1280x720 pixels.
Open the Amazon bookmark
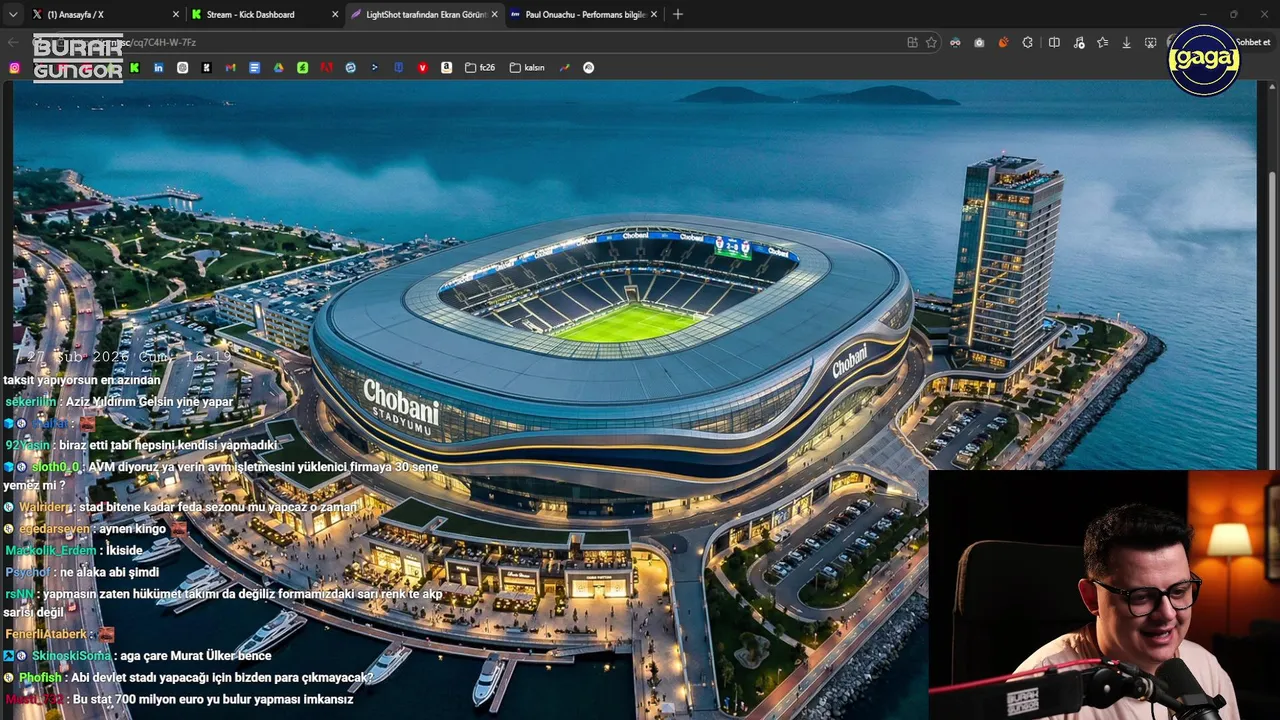(x=446, y=67)
